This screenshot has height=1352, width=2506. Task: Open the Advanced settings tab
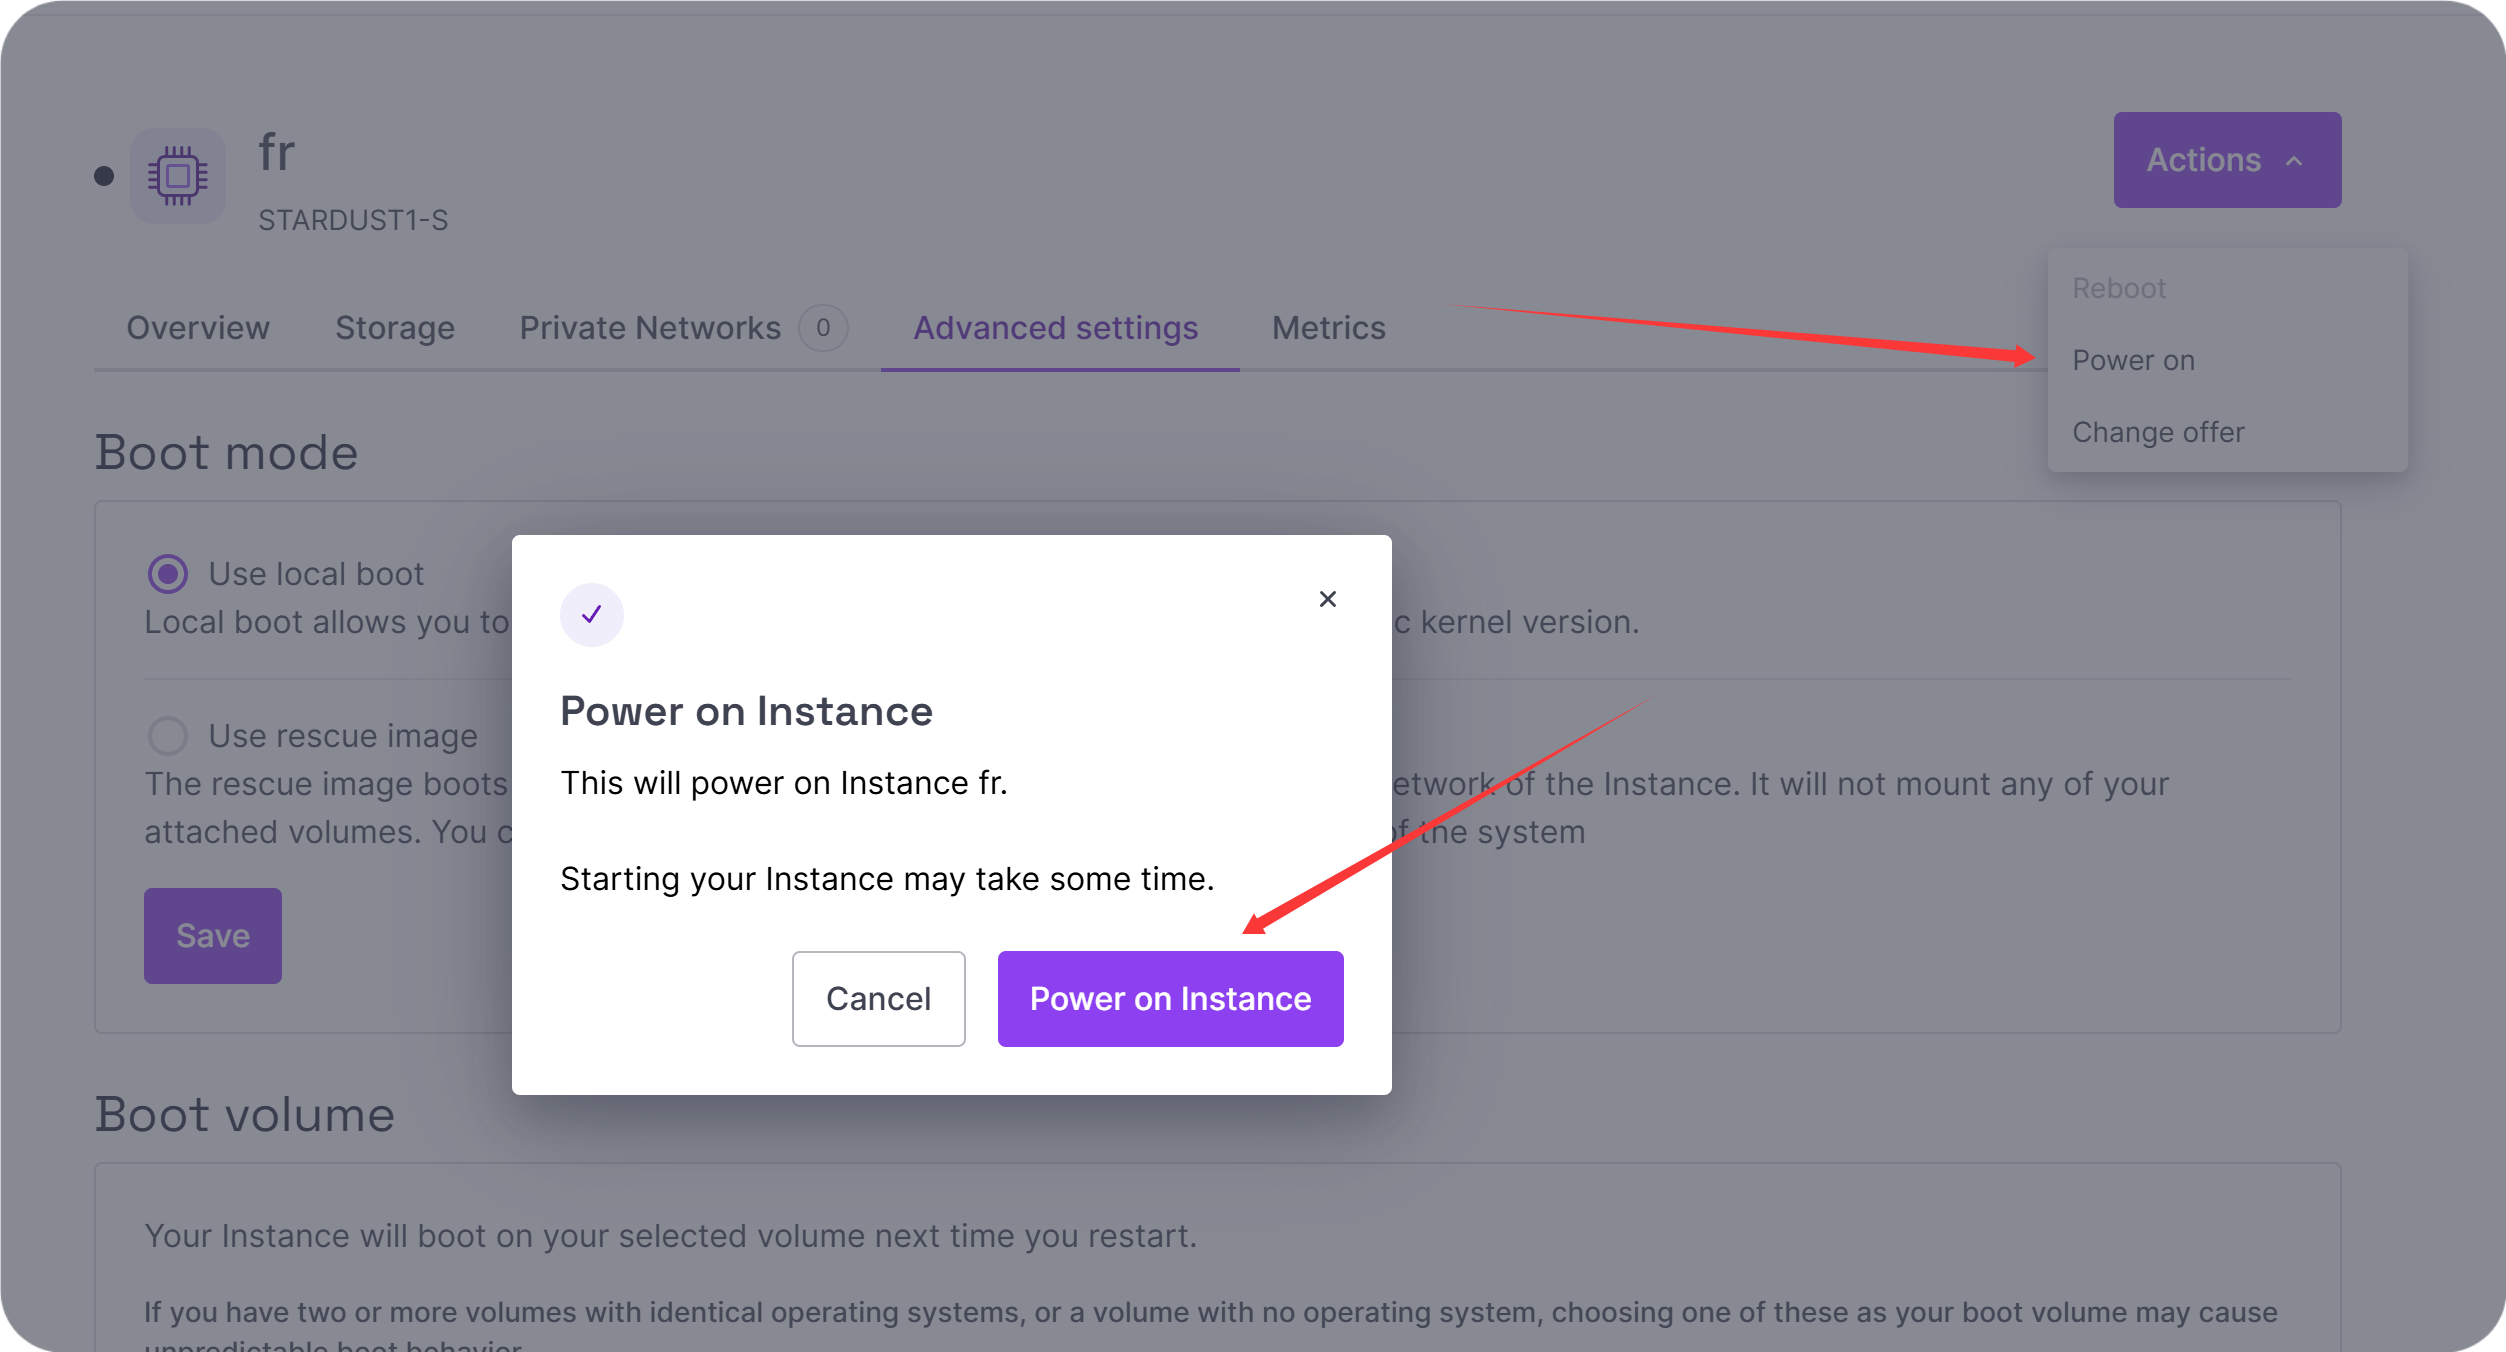click(1056, 328)
